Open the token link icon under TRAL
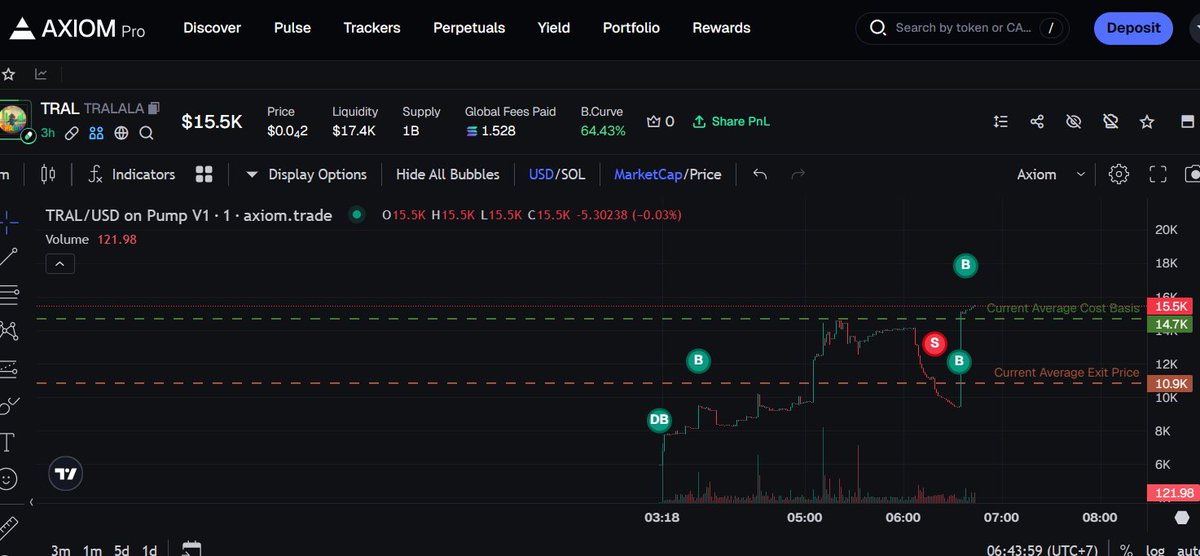The height and width of the screenshot is (556, 1200). (72, 132)
